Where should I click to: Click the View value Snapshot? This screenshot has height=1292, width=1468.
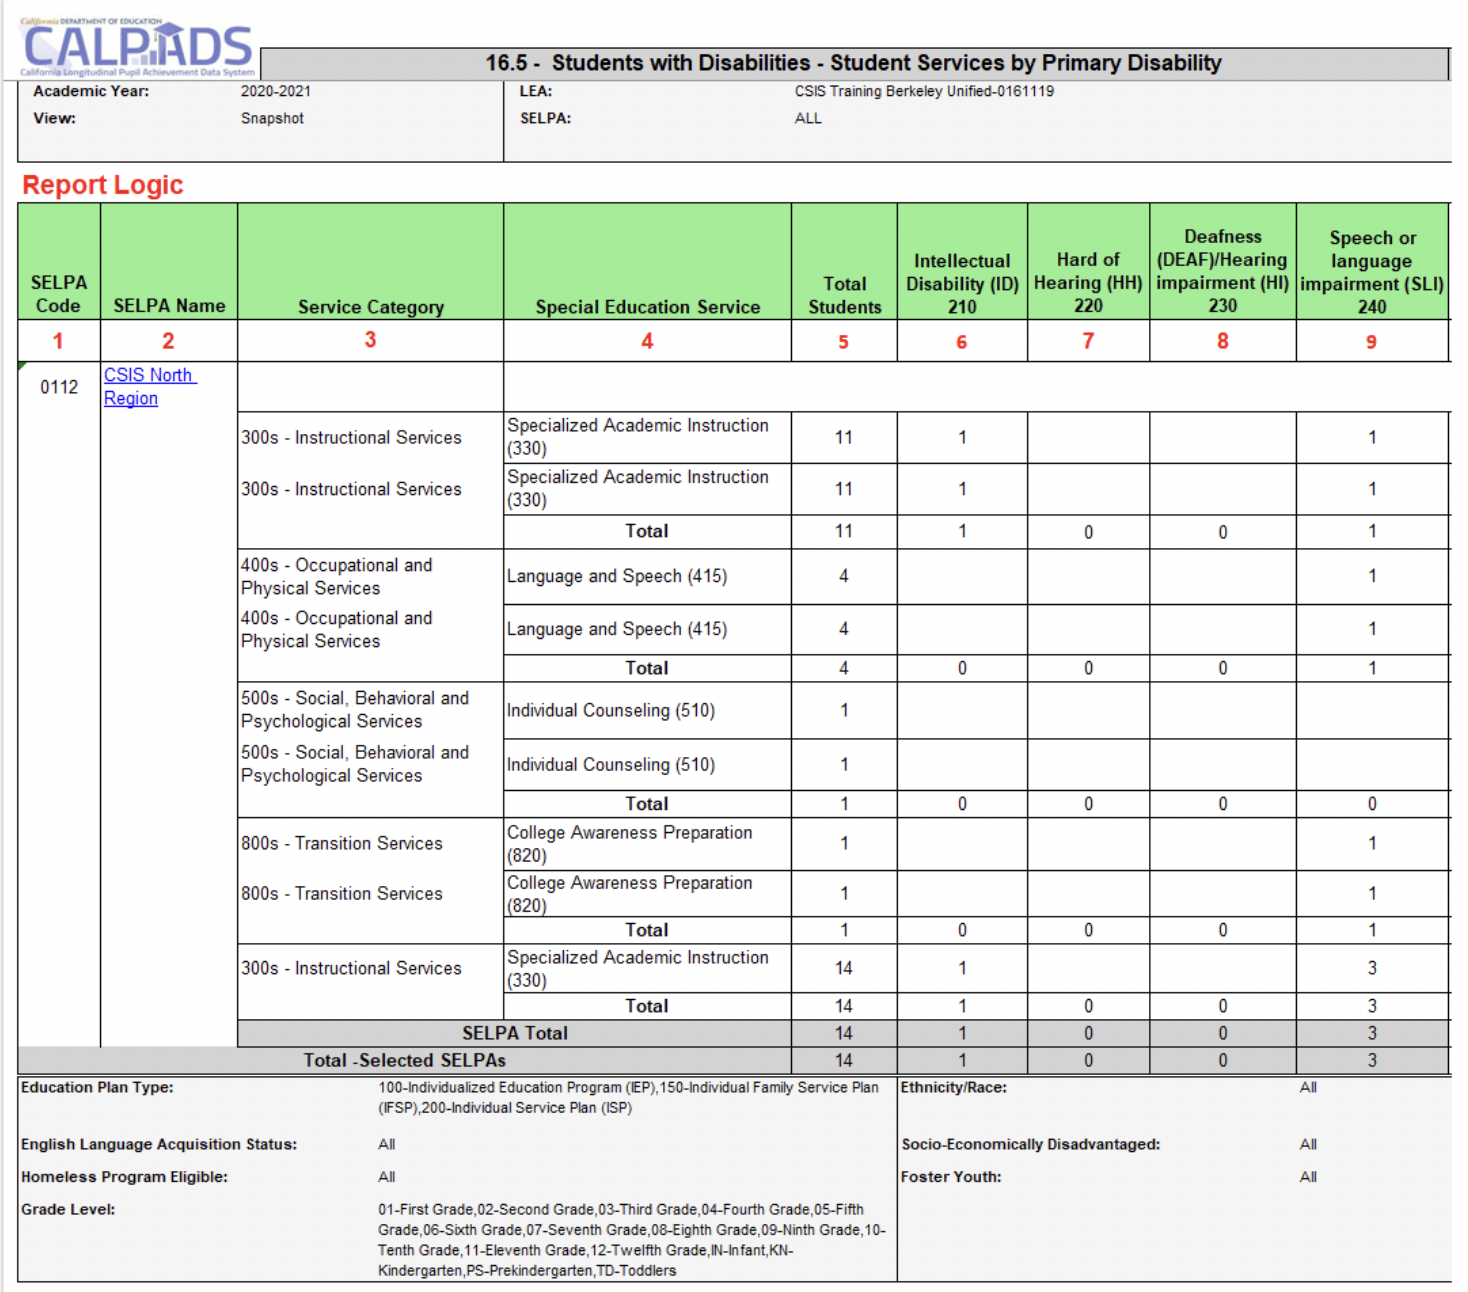272,118
